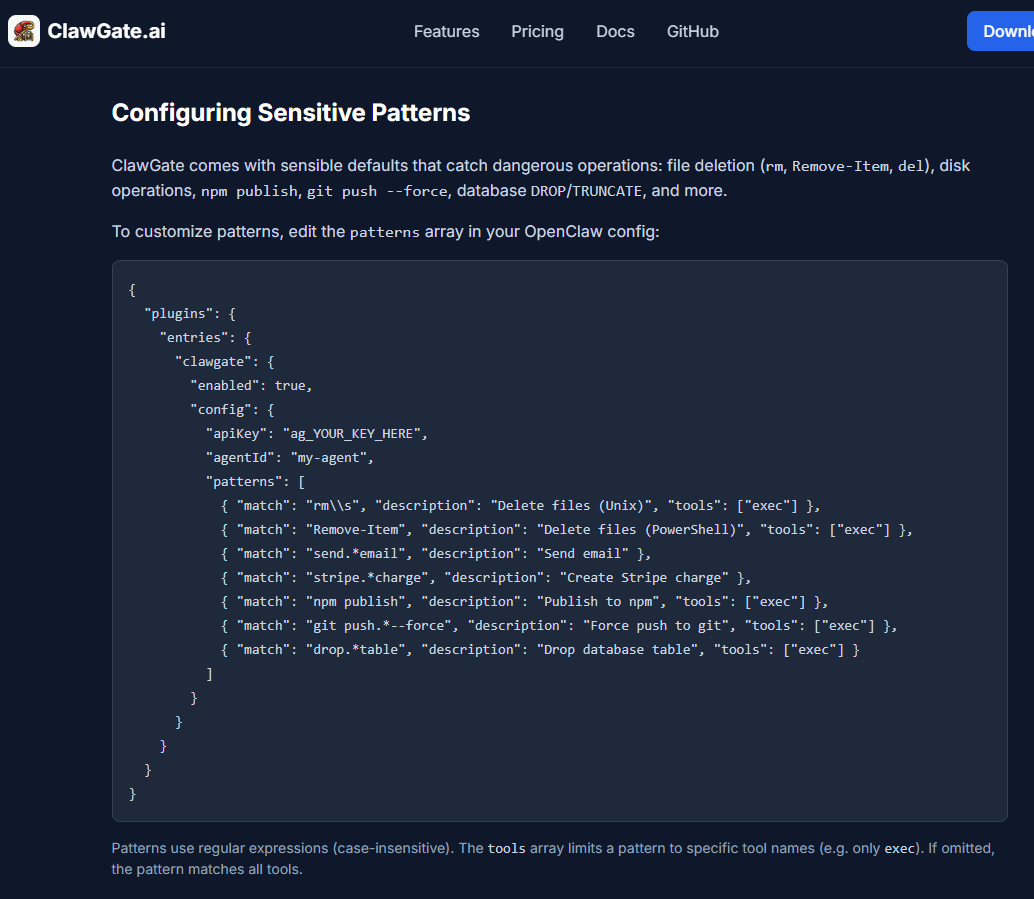Viewport: 1034px width, 899px height.
Task: Click the ClawGate crab logo icon
Action: click(23, 31)
